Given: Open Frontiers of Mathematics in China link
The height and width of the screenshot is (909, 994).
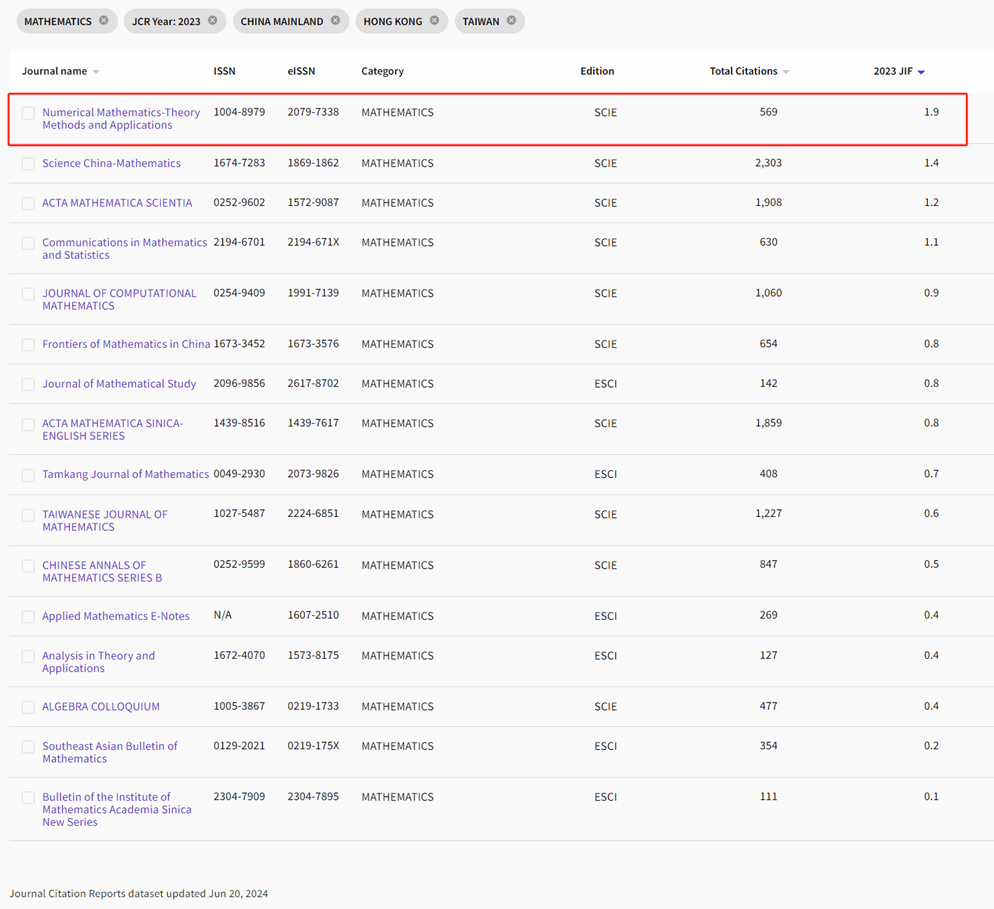Looking at the screenshot, I should pos(126,344).
